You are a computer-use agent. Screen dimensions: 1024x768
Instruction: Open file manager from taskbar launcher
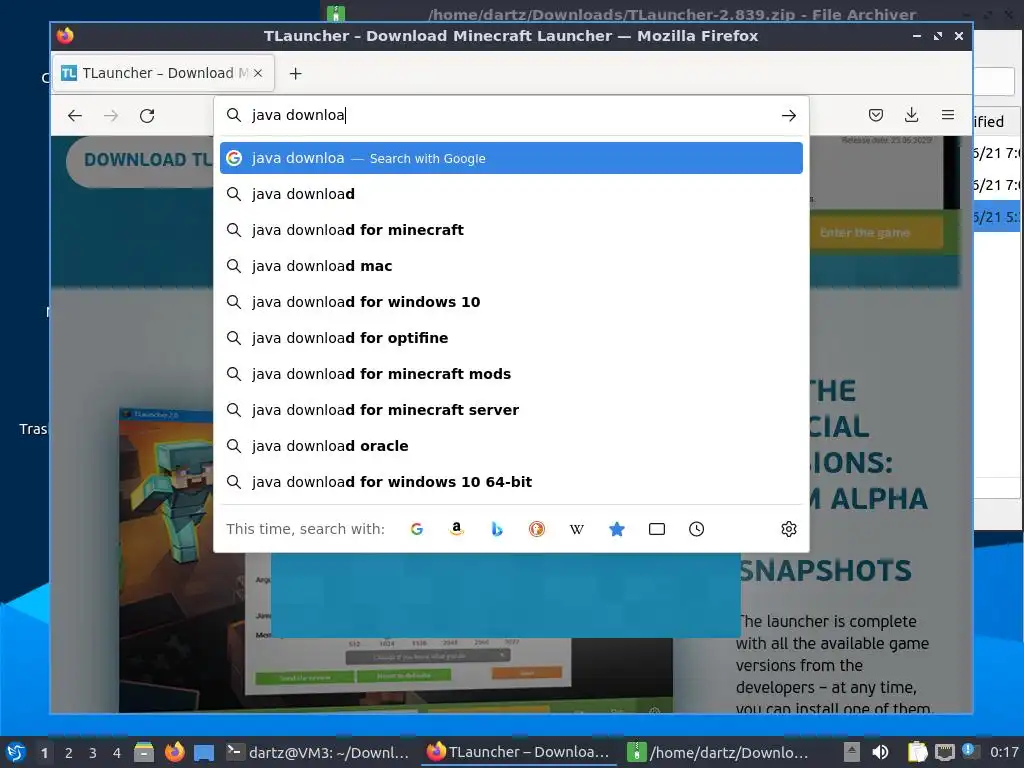click(x=144, y=752)
